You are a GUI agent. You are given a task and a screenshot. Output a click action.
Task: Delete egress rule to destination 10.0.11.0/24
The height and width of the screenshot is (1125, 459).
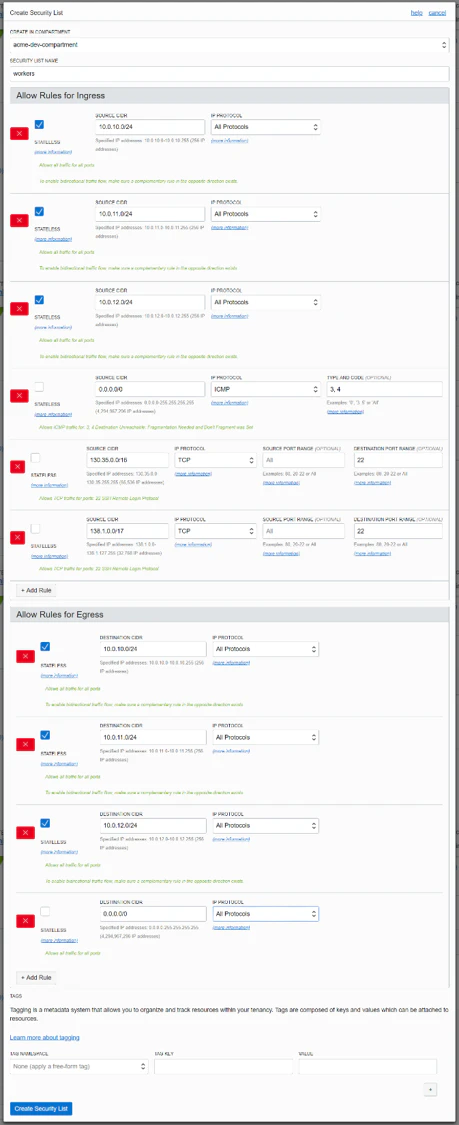click(x=25, y=744)
